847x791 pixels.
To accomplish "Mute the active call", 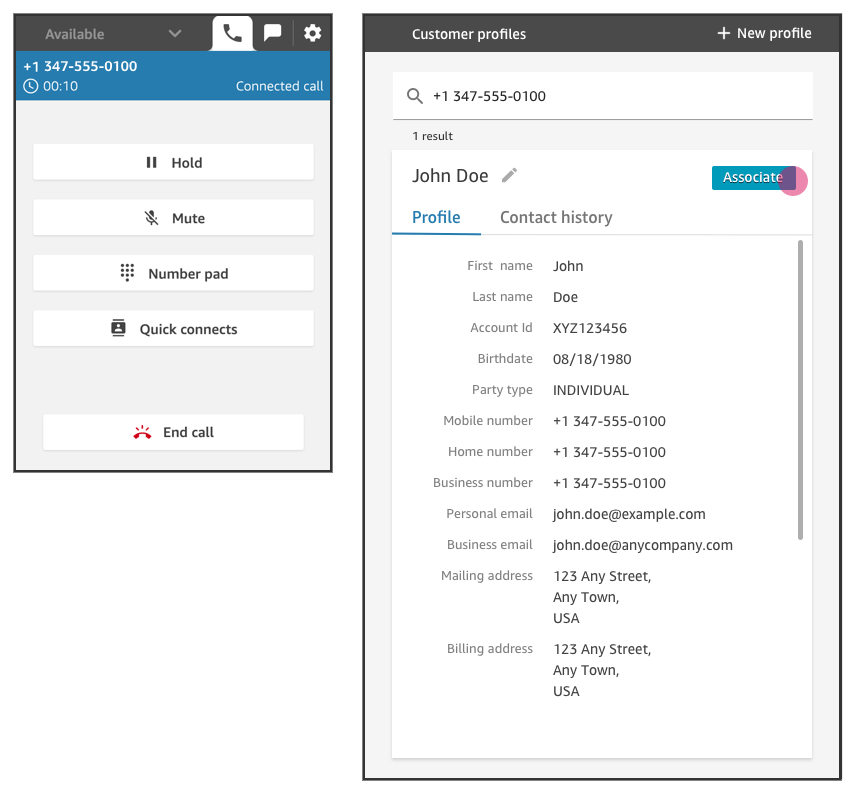I will point(173,217).
